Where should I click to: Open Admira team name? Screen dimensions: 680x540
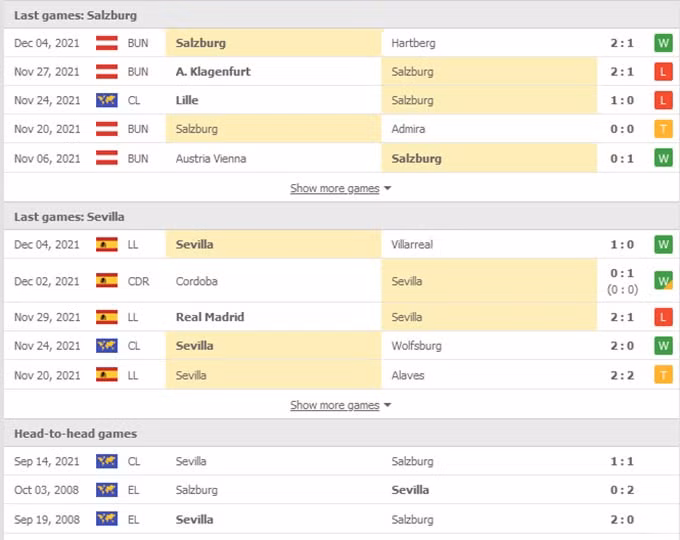click(408, 129)
